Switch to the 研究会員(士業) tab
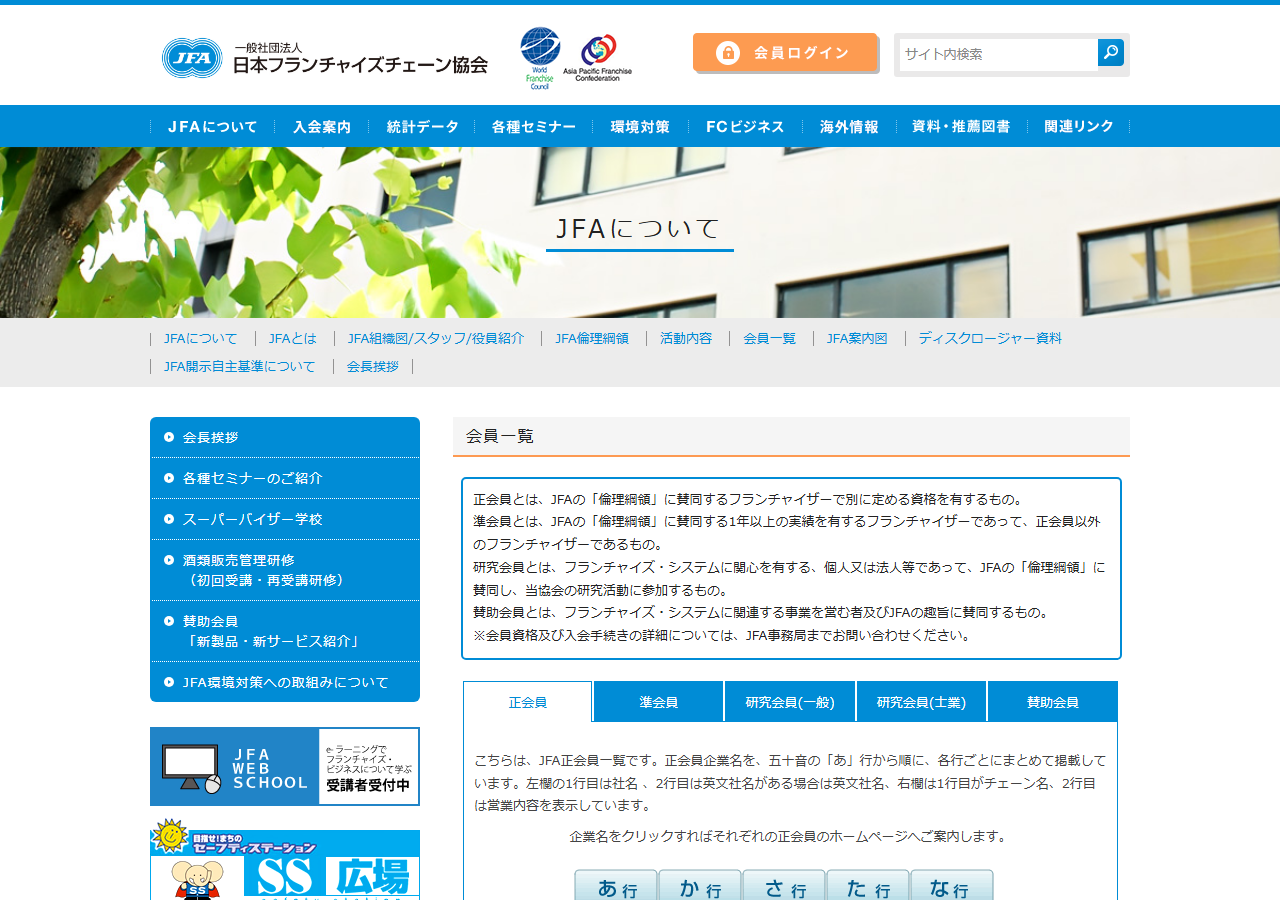Screen dimensions: 1280x900 point(921,702)
